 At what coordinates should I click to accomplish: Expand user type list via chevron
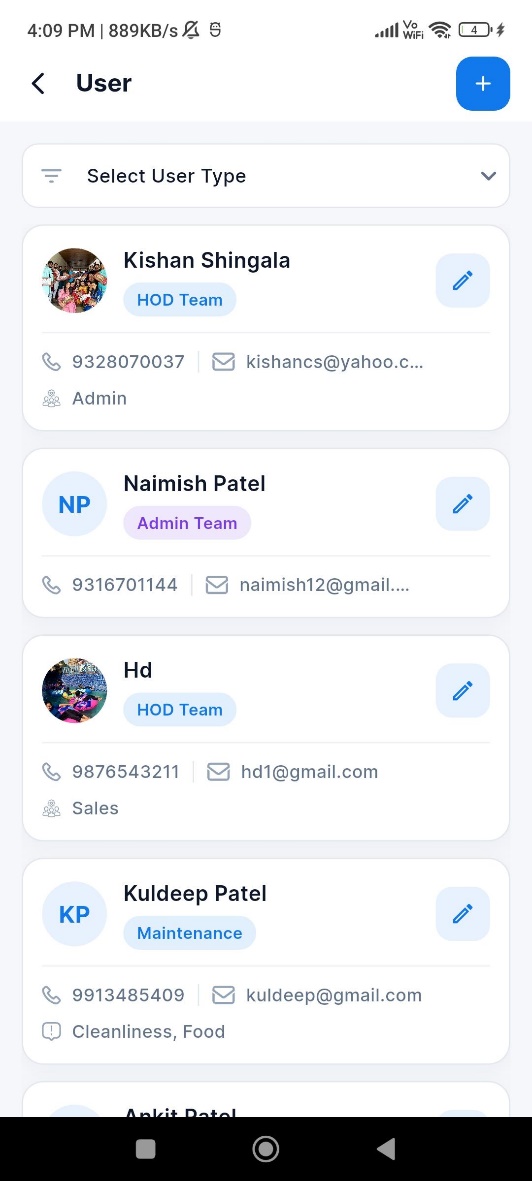[488, 176]
